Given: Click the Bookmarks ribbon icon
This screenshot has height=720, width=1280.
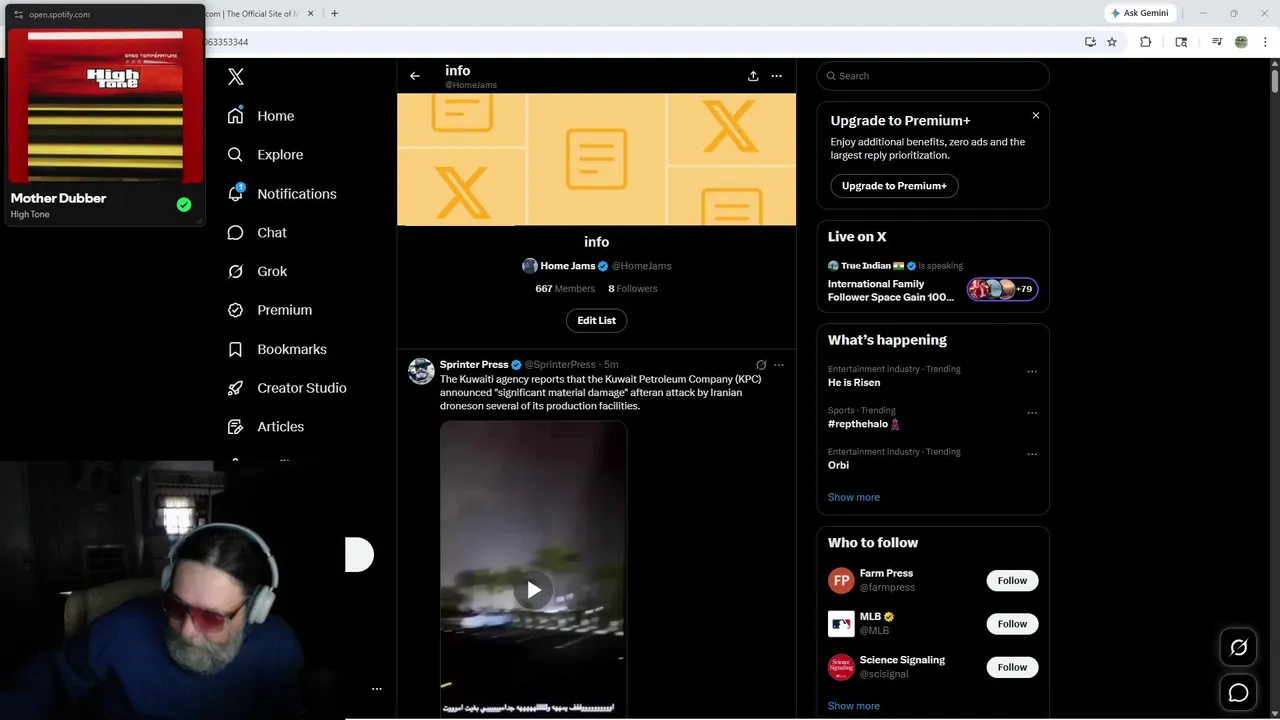Looking at the screenshot, I should coord(235,349).
